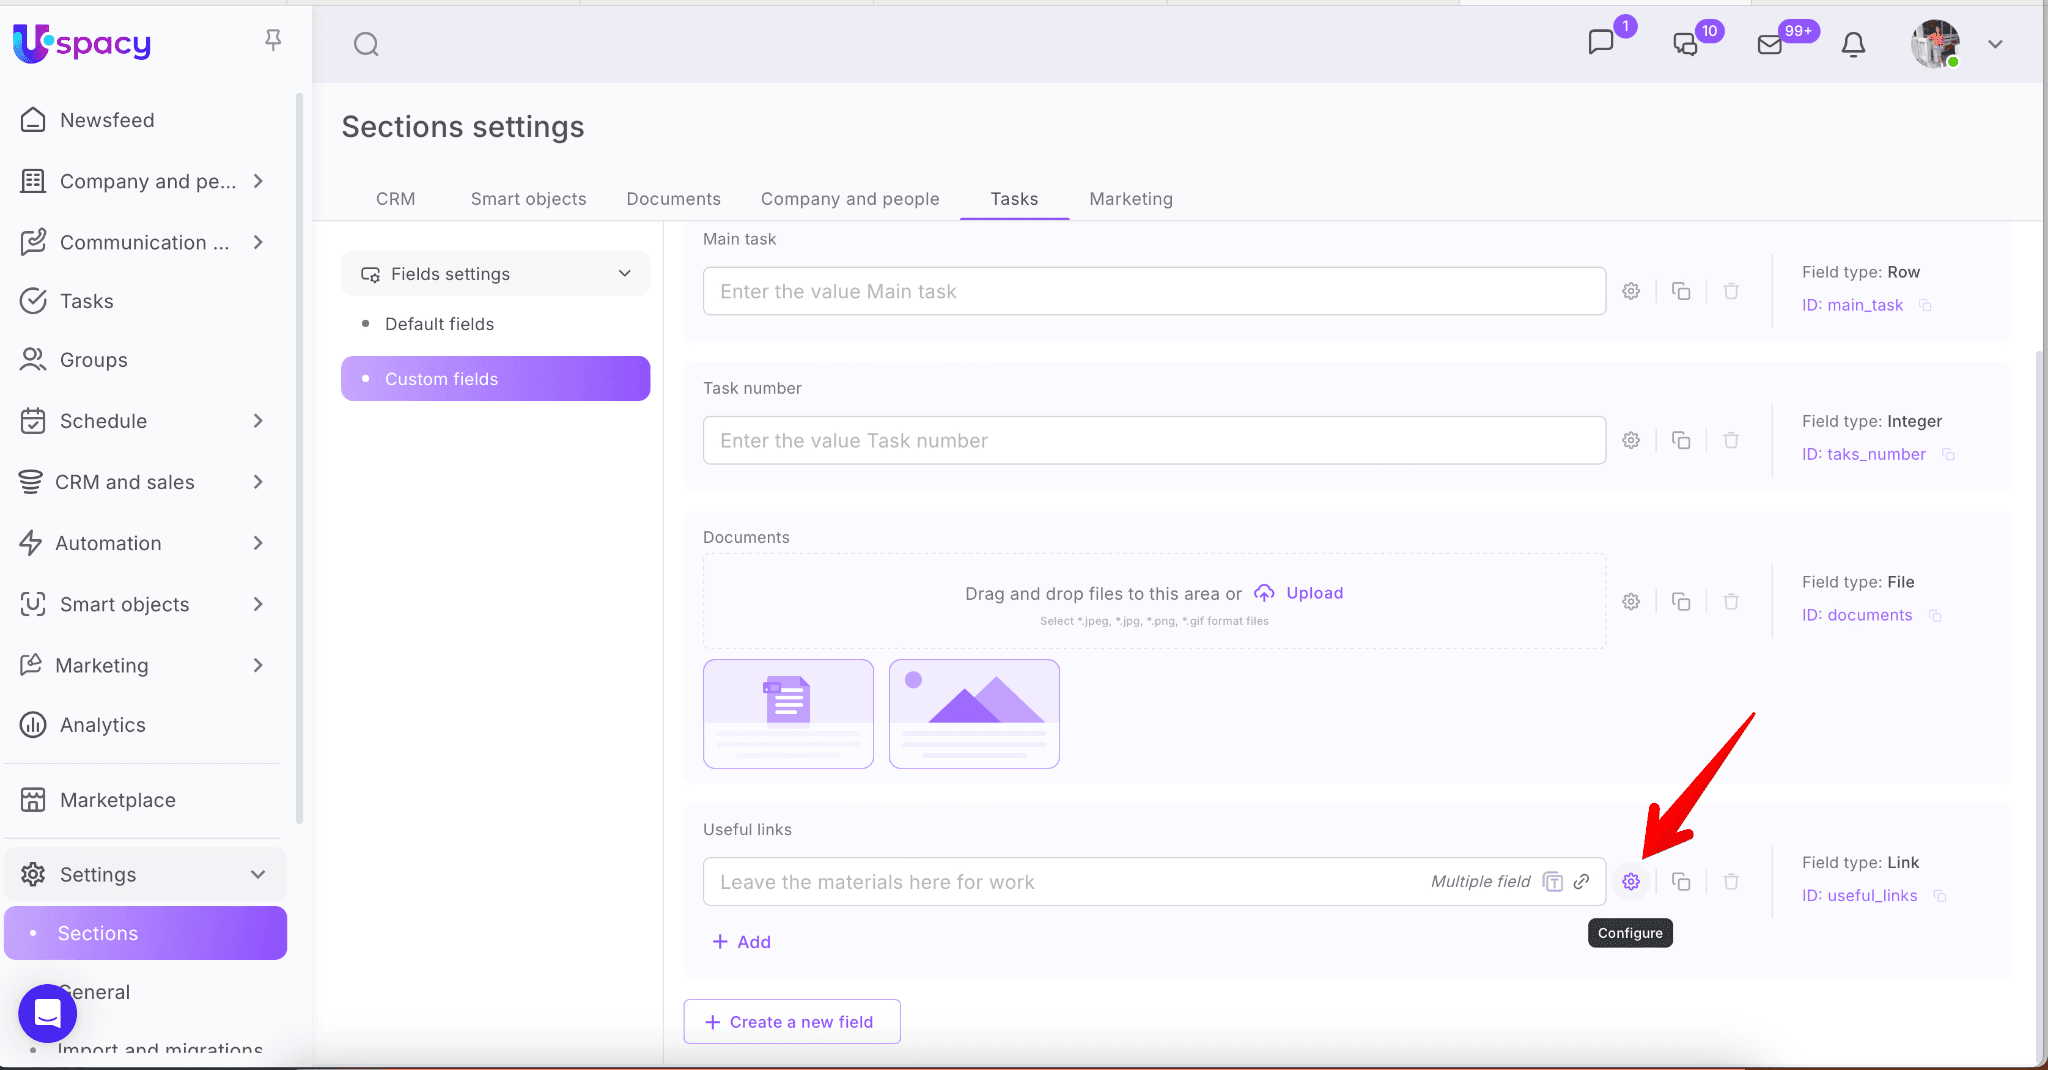Viewport: 2048px width, 1070px height.
Task: Select Default fields in the settings list
Action: [x=439, y=324]
